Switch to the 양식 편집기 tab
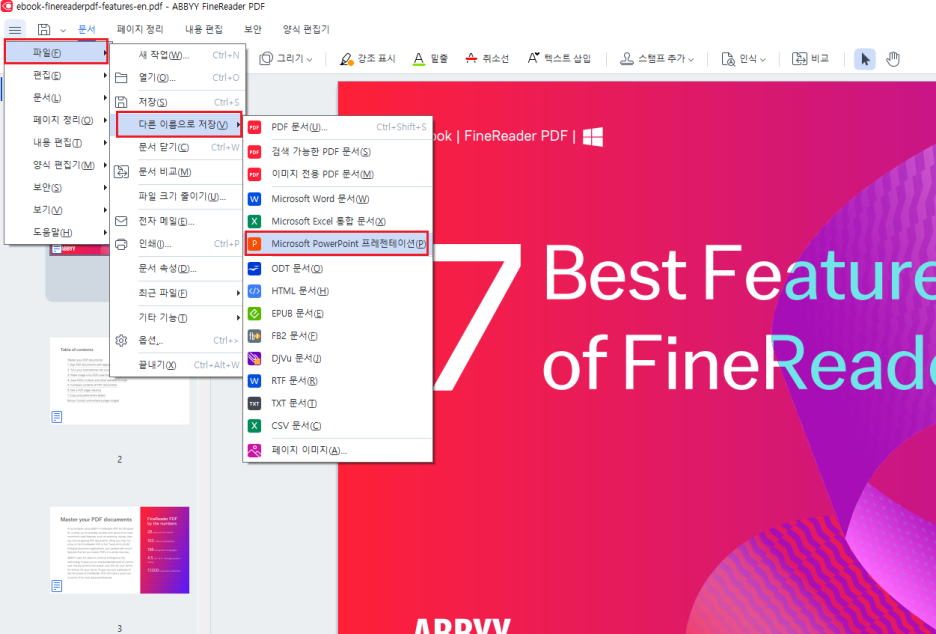 pos(306,29)
